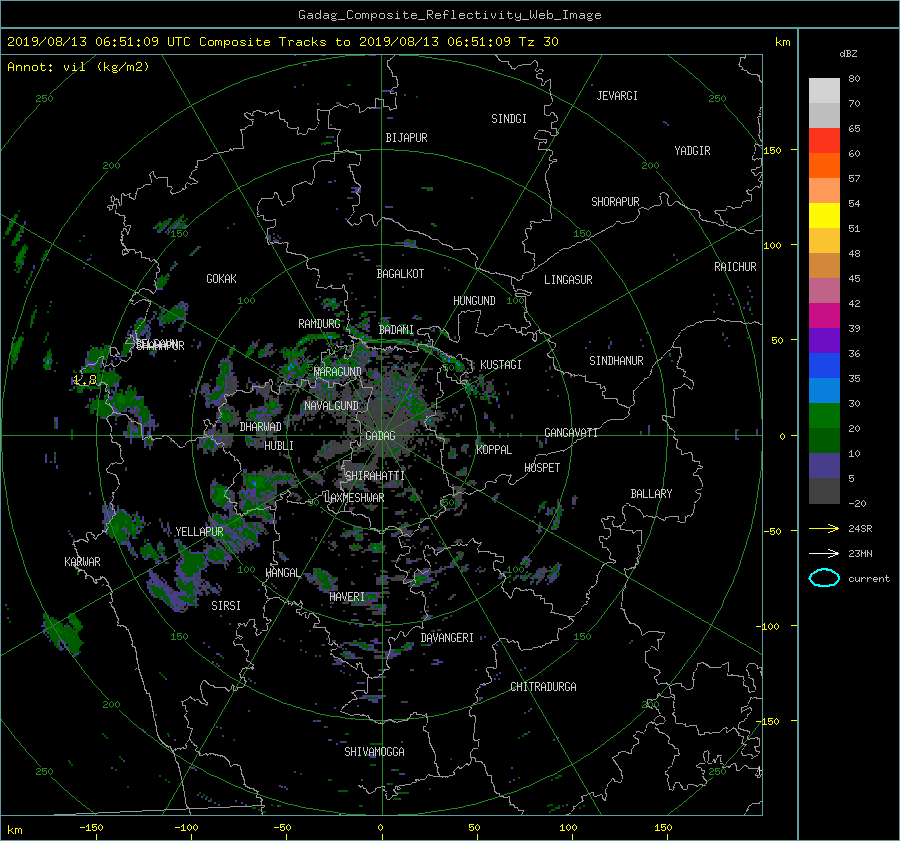Pick the purple 39 dBZ swatch

(x=824, y=340)
